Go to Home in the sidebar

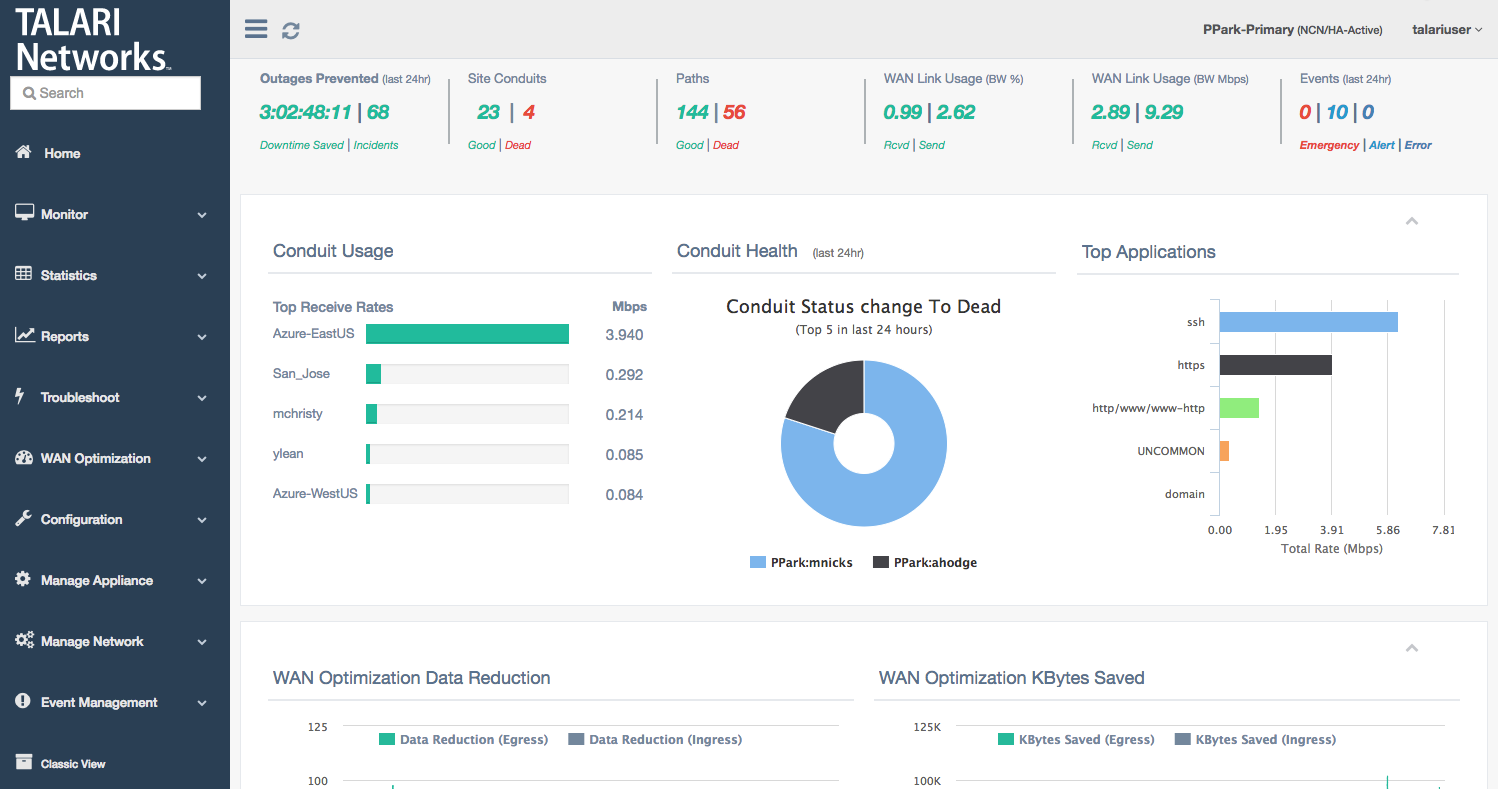coord(62,153)
